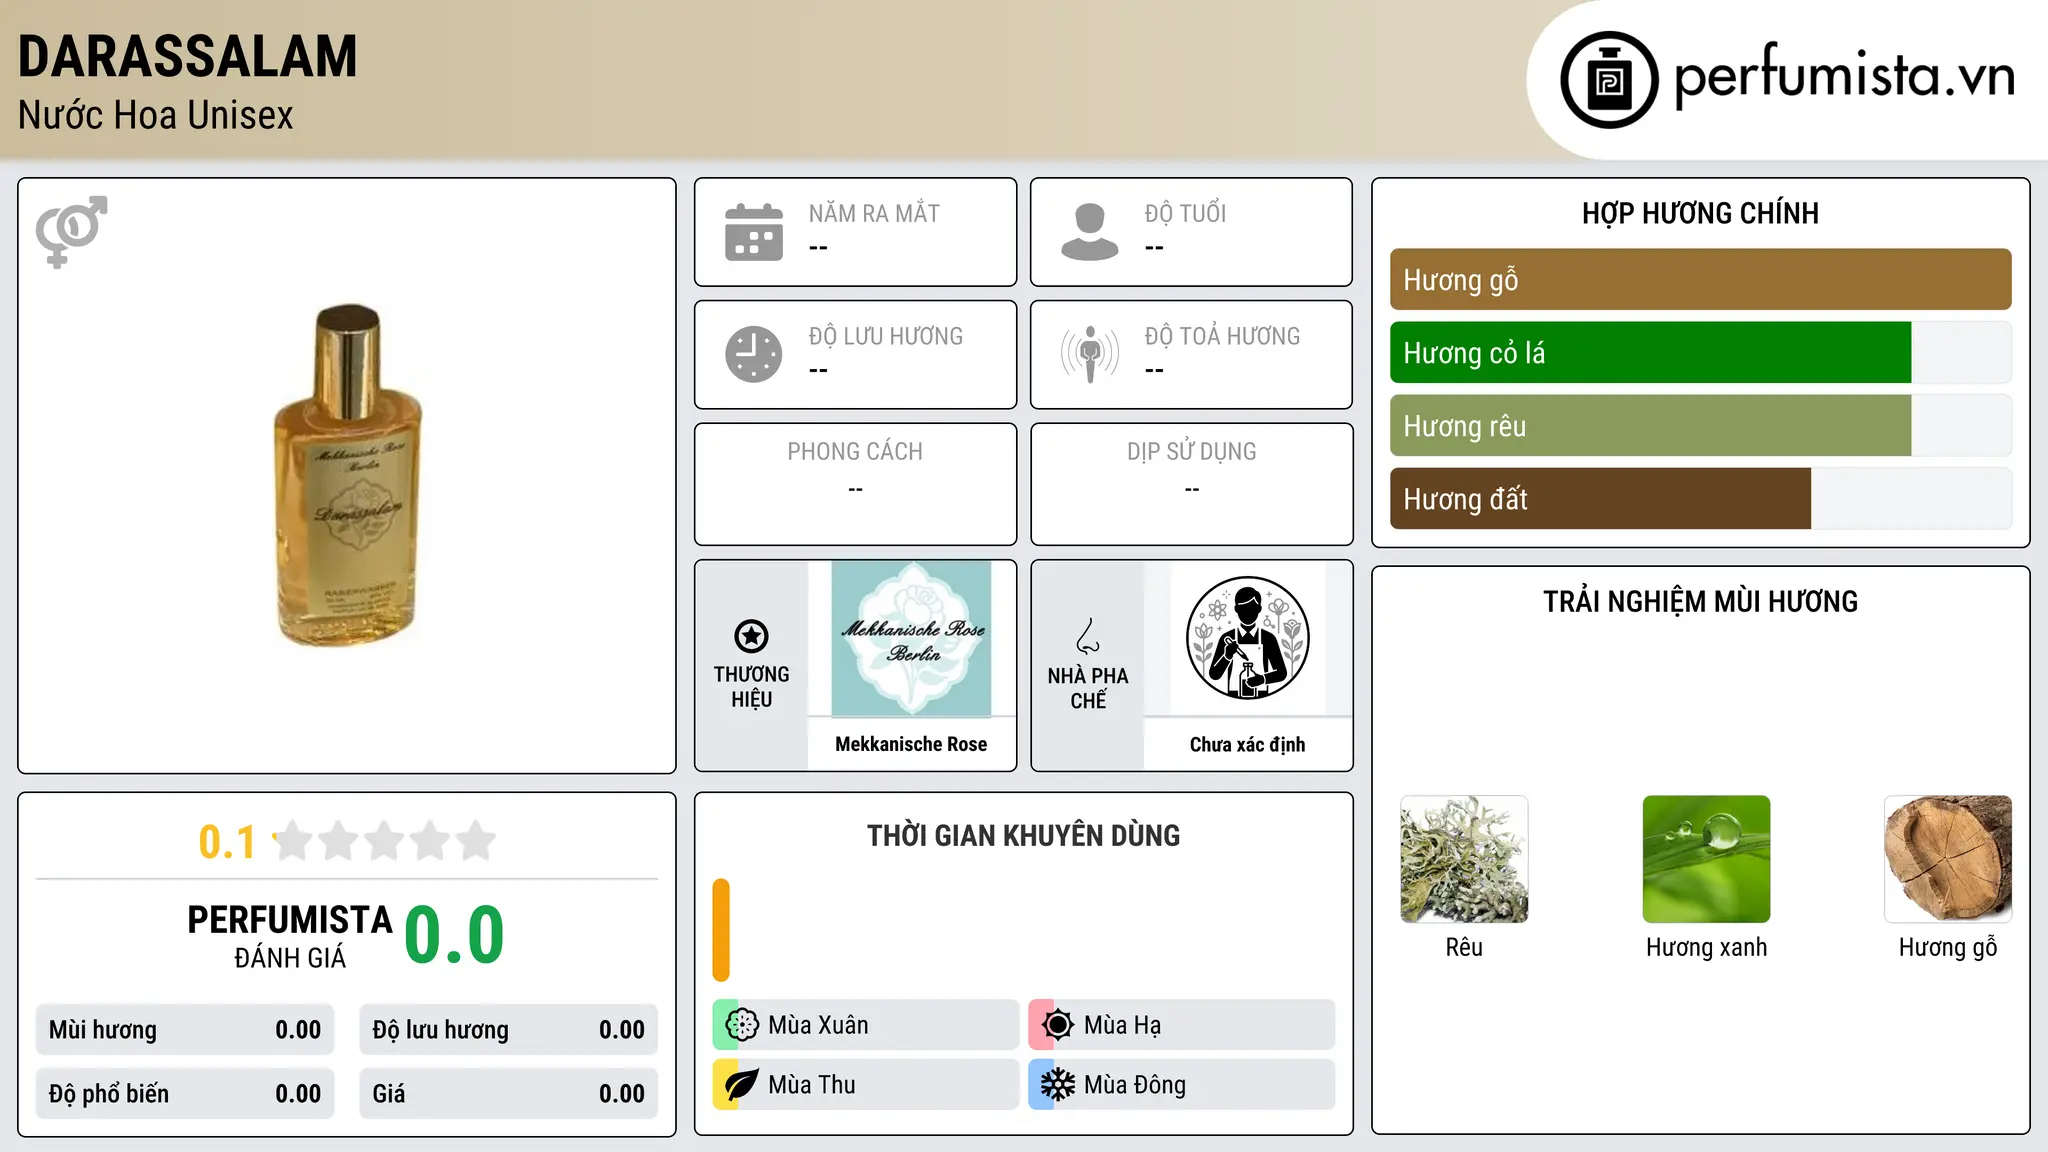Viewport: 2048px width, 1152px height.
Task: Click the leaf icon for Mùa Thu
Action: click(x=742, y=1085)
